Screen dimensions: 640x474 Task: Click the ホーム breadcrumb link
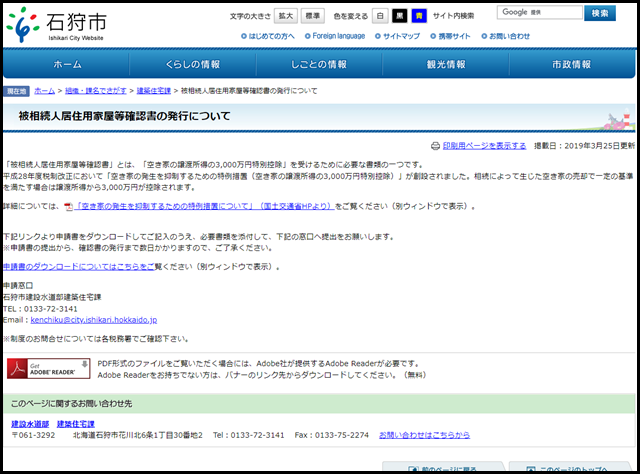click(44, 91)
